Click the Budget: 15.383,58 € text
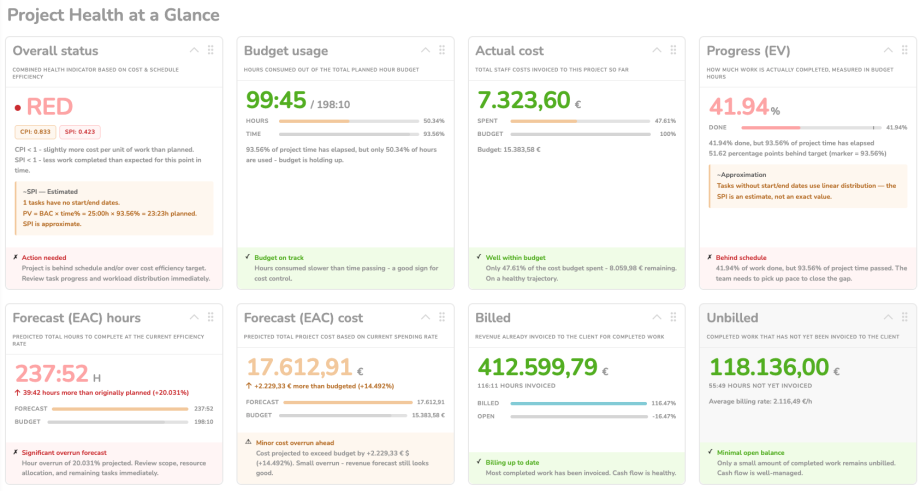920x491 pixels. click(509, 150)
